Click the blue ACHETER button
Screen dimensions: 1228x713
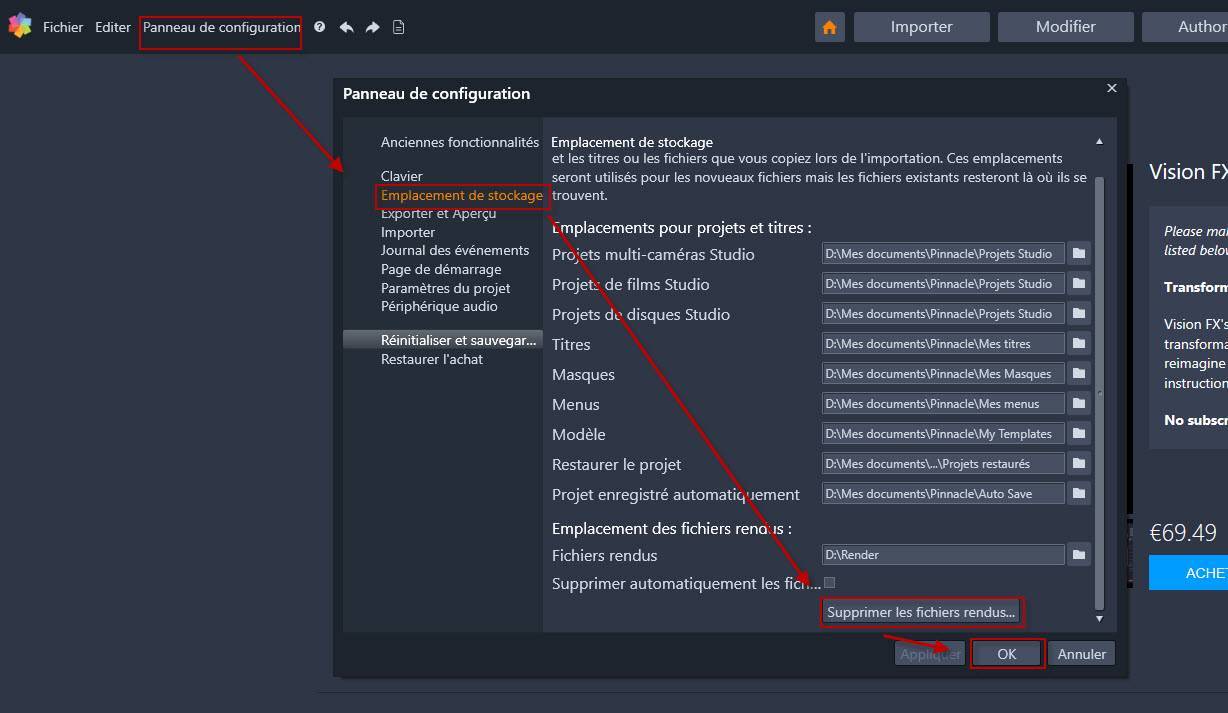click(1188, 573)
